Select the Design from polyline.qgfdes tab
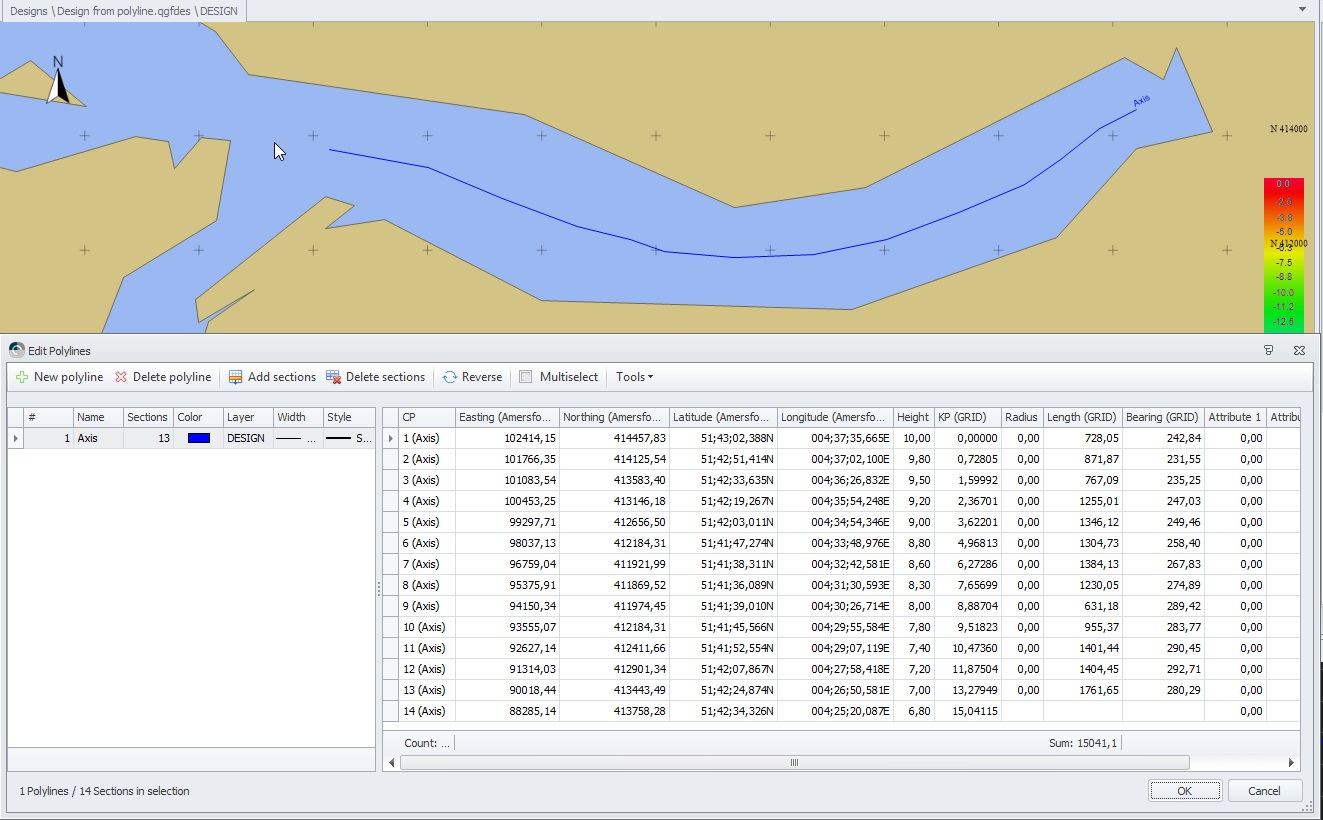This screenshot has height=820, width=1323. [124, 10]
